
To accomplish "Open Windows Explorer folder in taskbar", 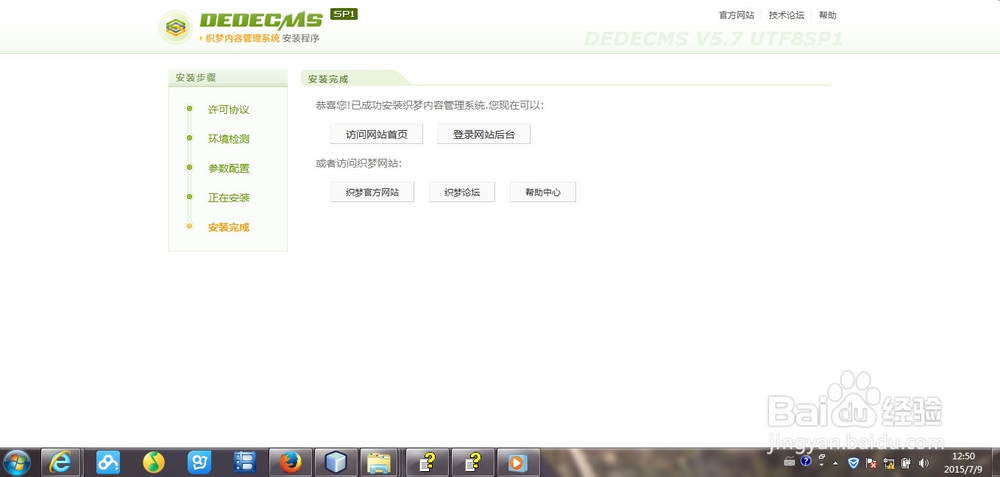I will [381, 463].
